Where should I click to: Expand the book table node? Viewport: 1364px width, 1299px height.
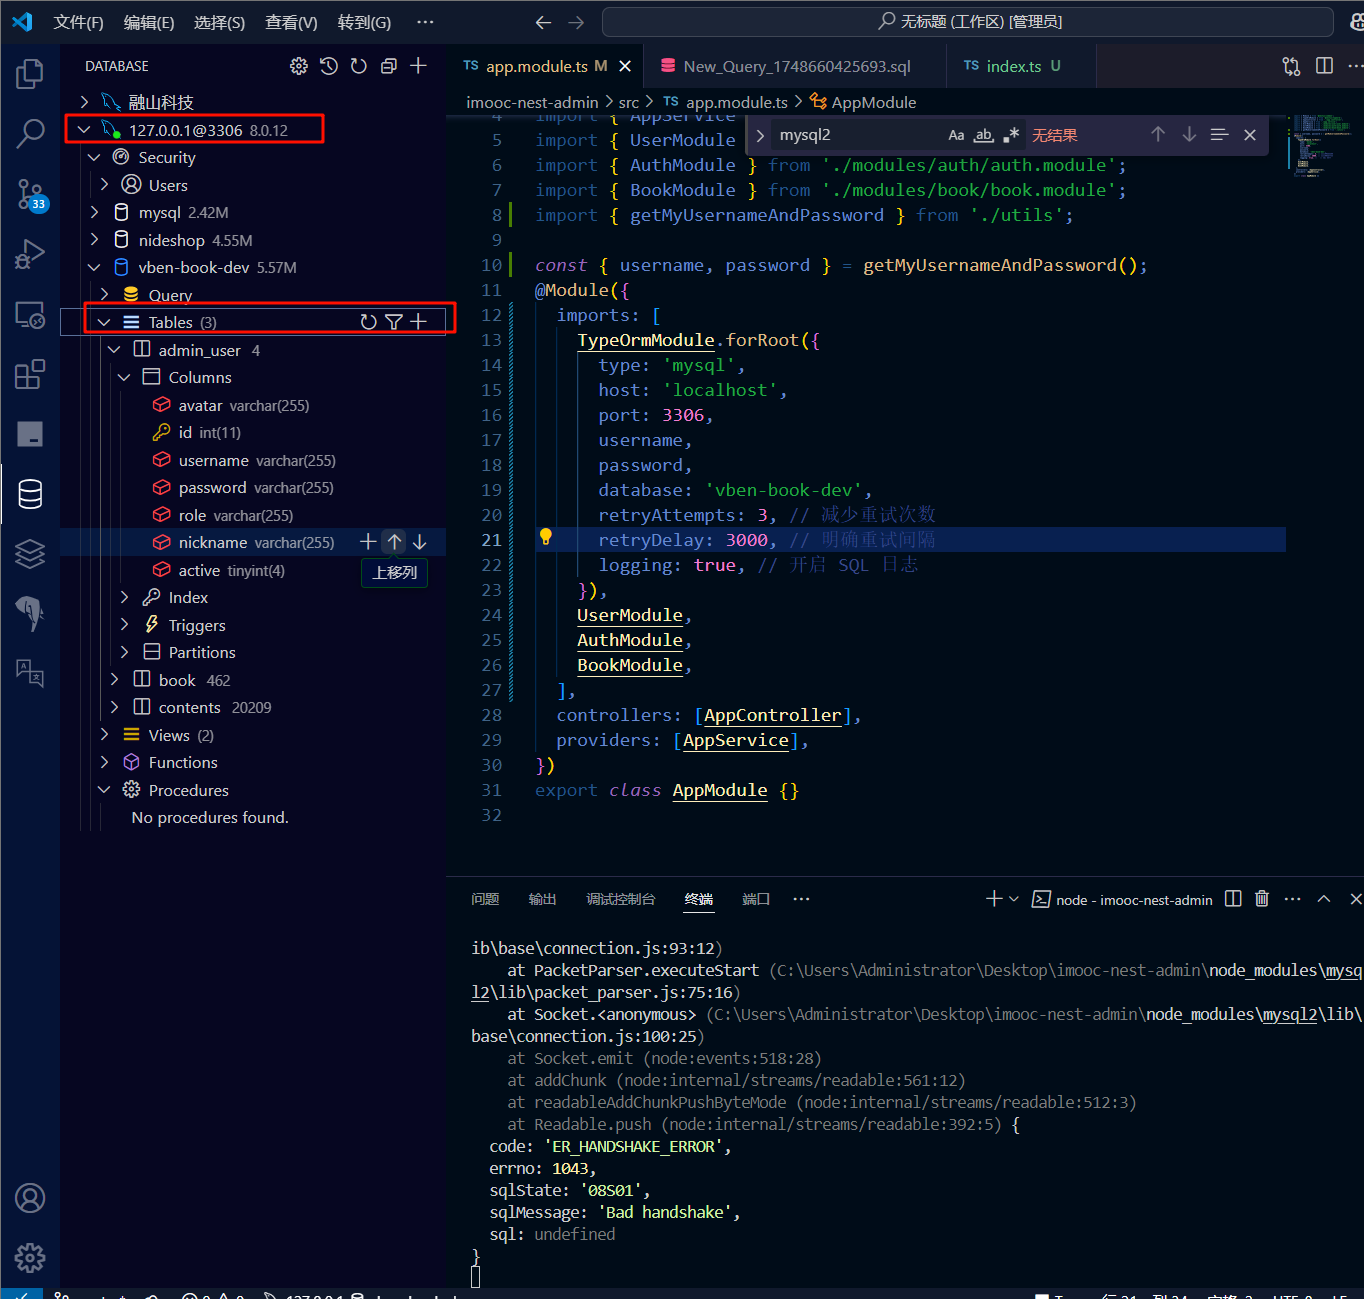coord(114,680)
